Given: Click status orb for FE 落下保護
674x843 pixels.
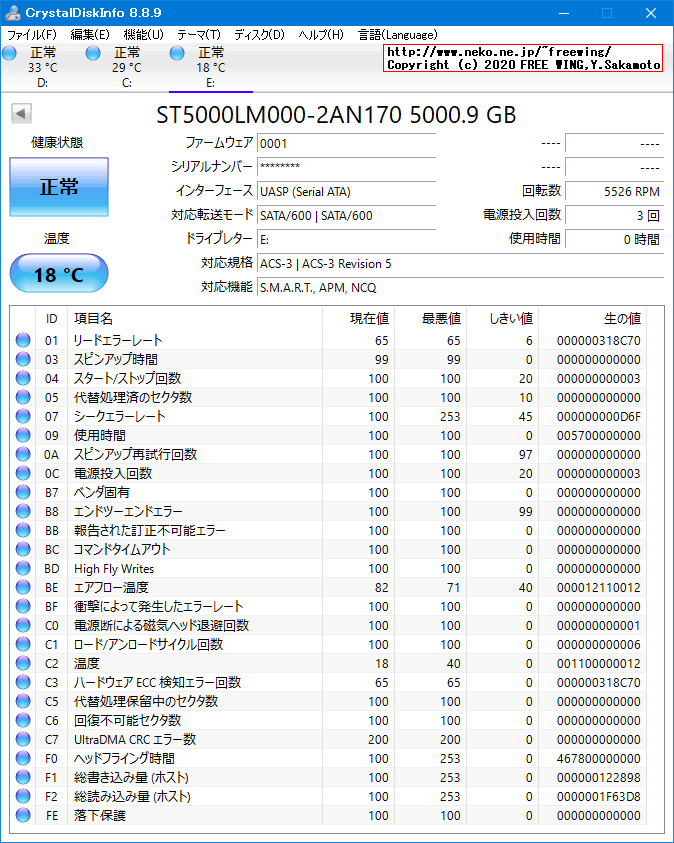Looking at the screenshot, I should (x=23, y=815).
